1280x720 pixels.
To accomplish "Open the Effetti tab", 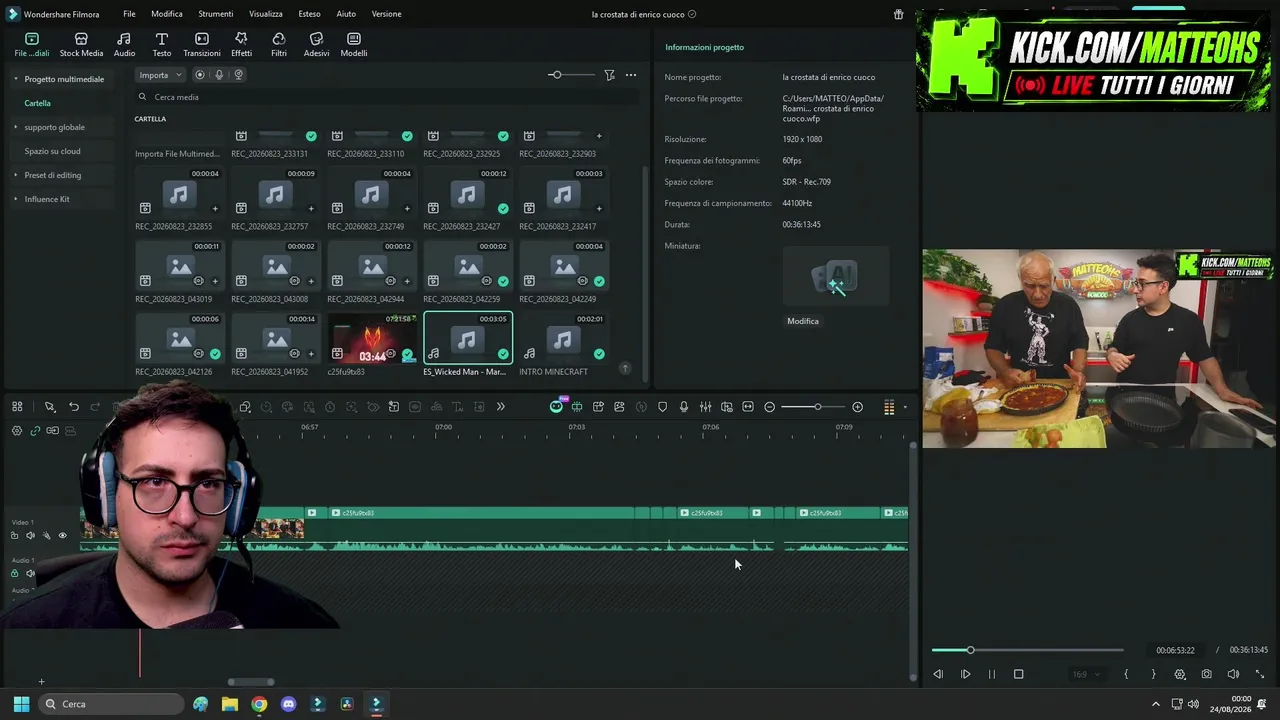I will (x=241, y=44).
